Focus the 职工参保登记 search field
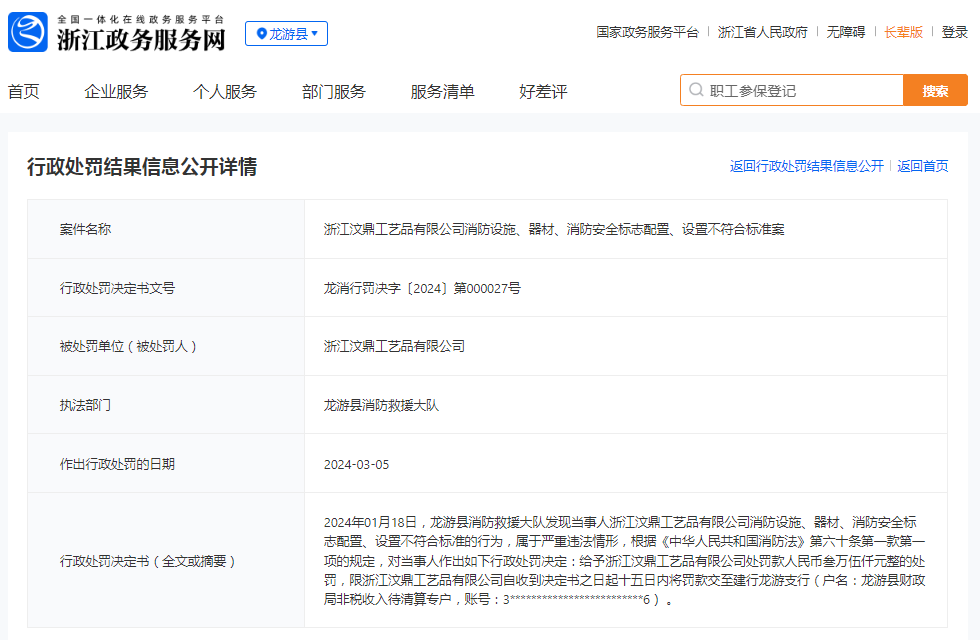 pos(792,91)
